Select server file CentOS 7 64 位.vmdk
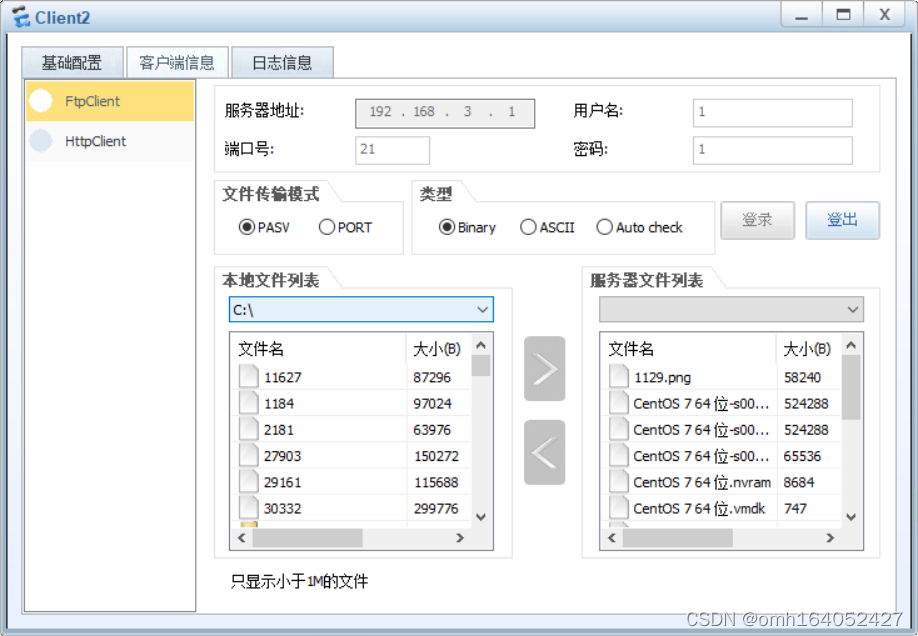This screenshot has height=636, width=918. pyautogui.click(x=699, y=509)
